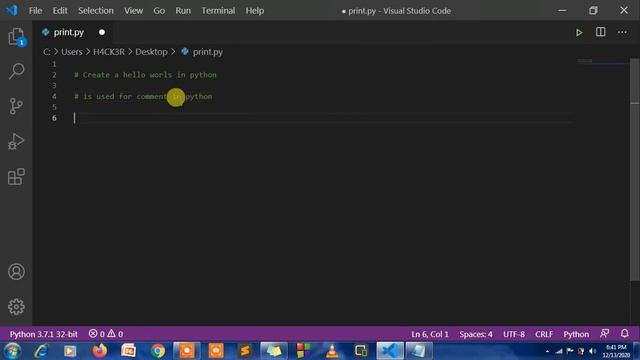The width and height of the screenshot is (640, 360).
Task: Expand H4CK3R breadcrumb segment
Action: (109, 52)
